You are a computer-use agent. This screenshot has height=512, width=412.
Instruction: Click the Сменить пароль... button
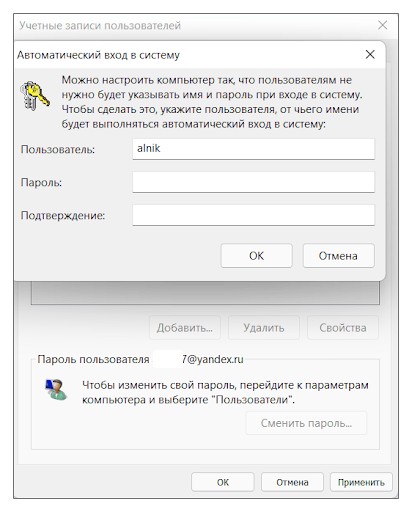pos(306,423)
